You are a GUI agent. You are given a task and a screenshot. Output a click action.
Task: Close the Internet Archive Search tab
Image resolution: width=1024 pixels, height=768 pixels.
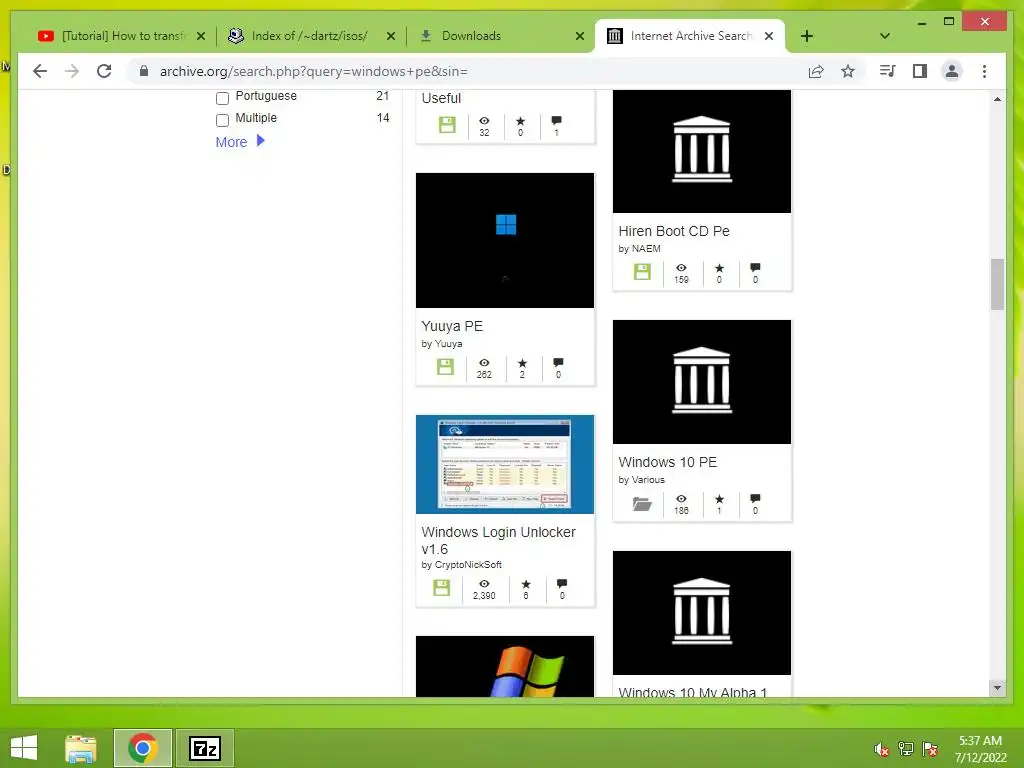tap(769, 37)
